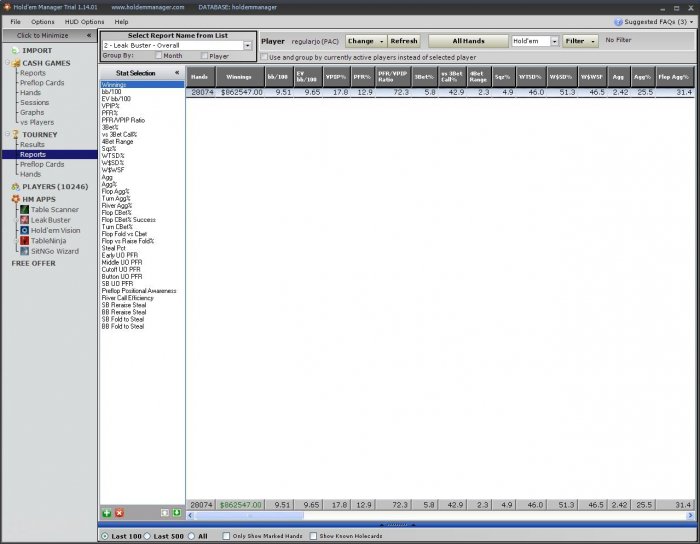Click the PLAYERS group icon

[x=16, y=187]
